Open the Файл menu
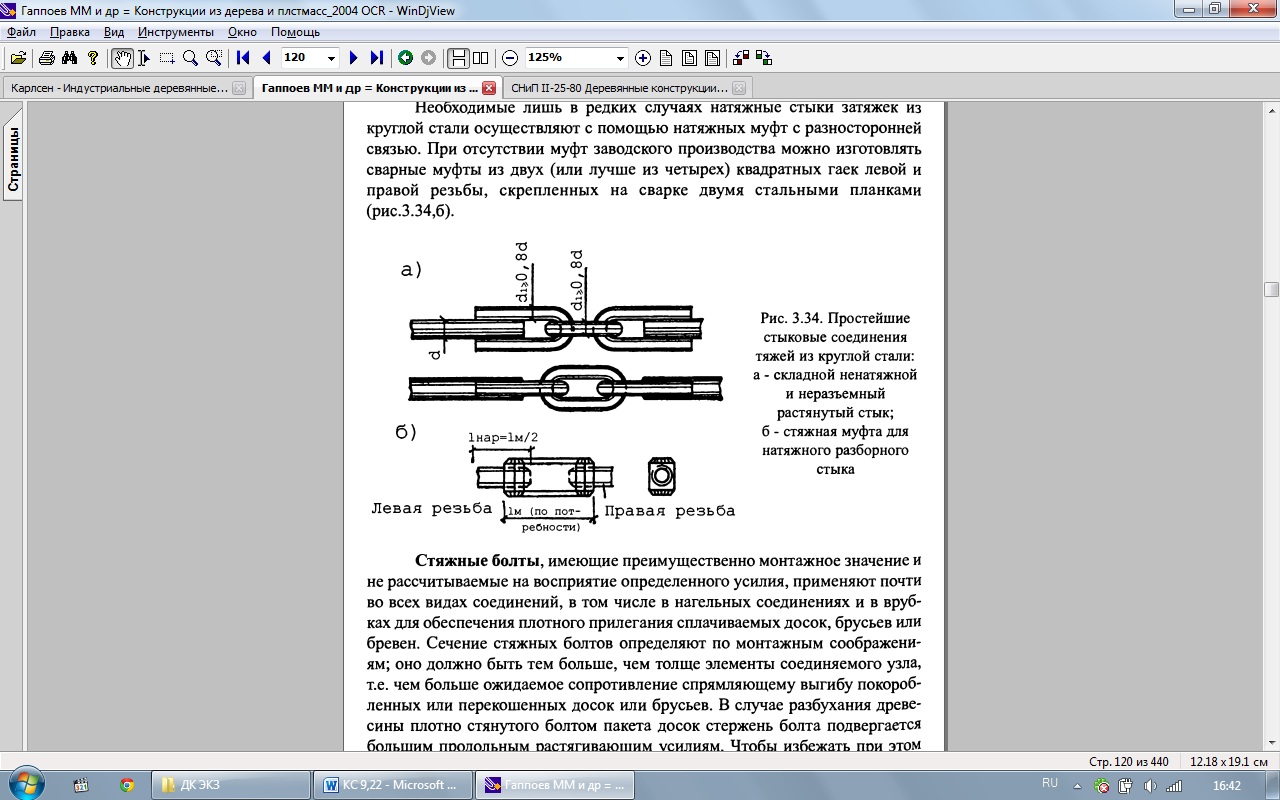The height and width of the screenshot is (800, 1280). [21, 32]
